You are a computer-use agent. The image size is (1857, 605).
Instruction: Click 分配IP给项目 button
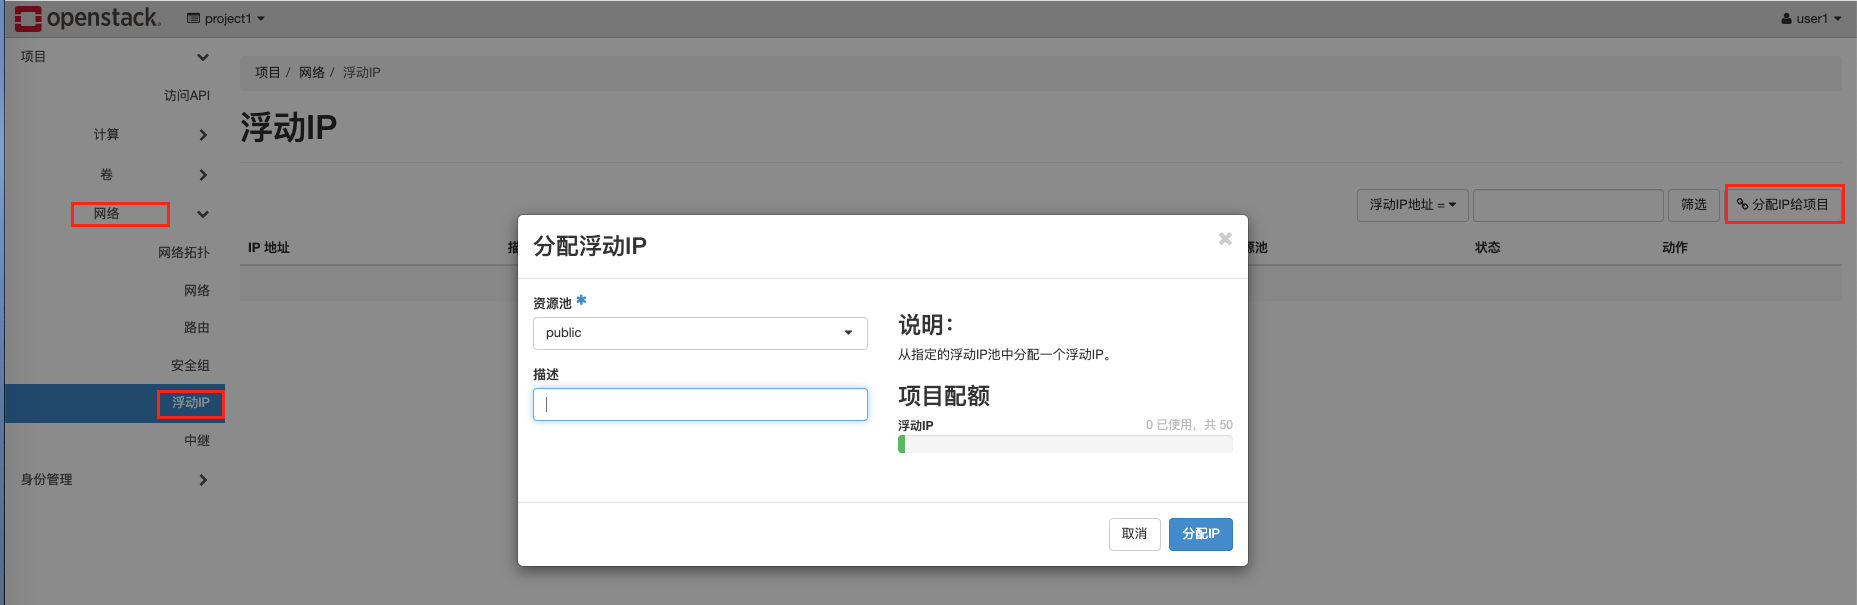pyautogui.click(x=1783, y=205)
